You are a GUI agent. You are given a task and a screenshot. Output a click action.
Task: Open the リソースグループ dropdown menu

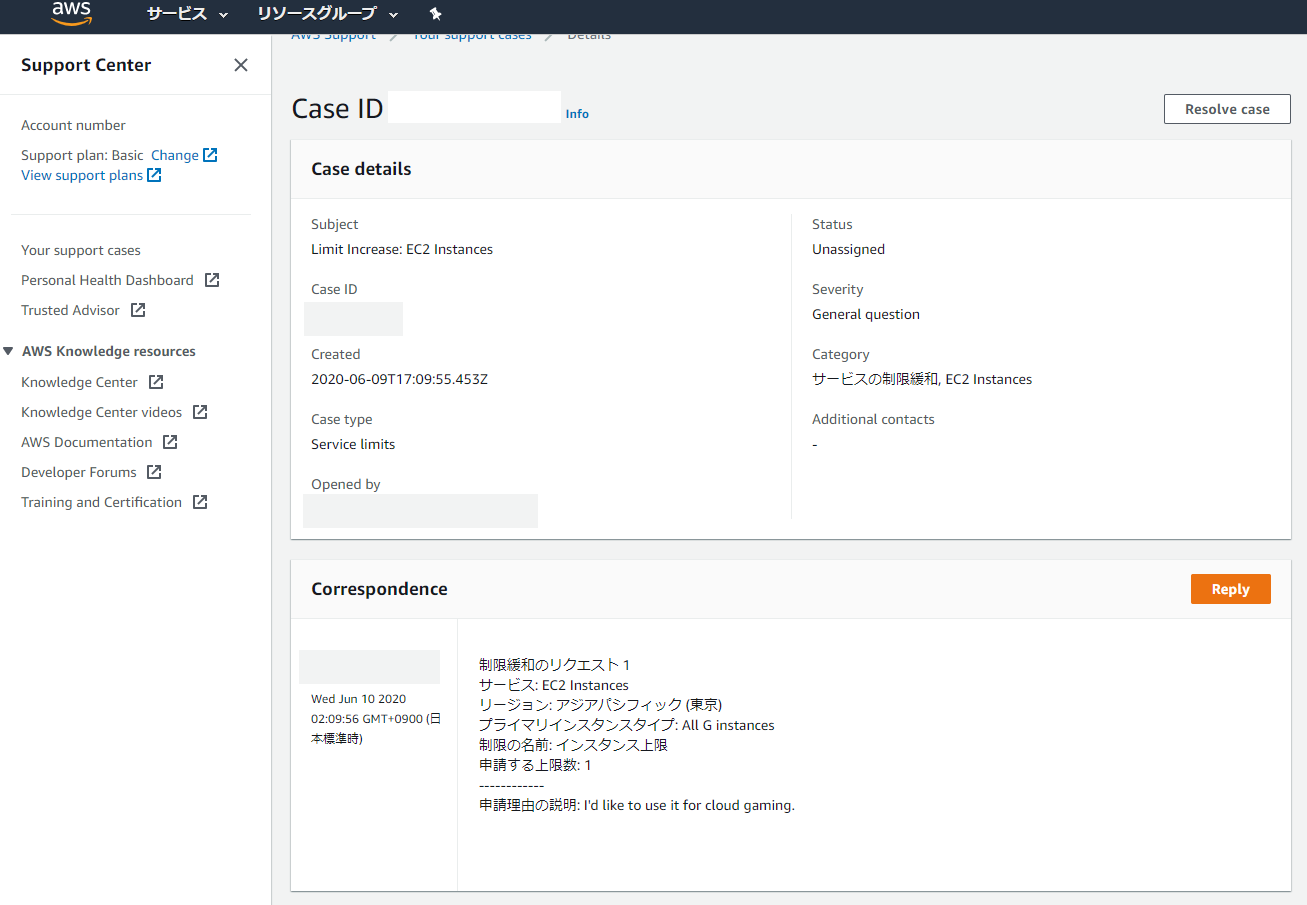pyautogui.click(x=327, y=14)
